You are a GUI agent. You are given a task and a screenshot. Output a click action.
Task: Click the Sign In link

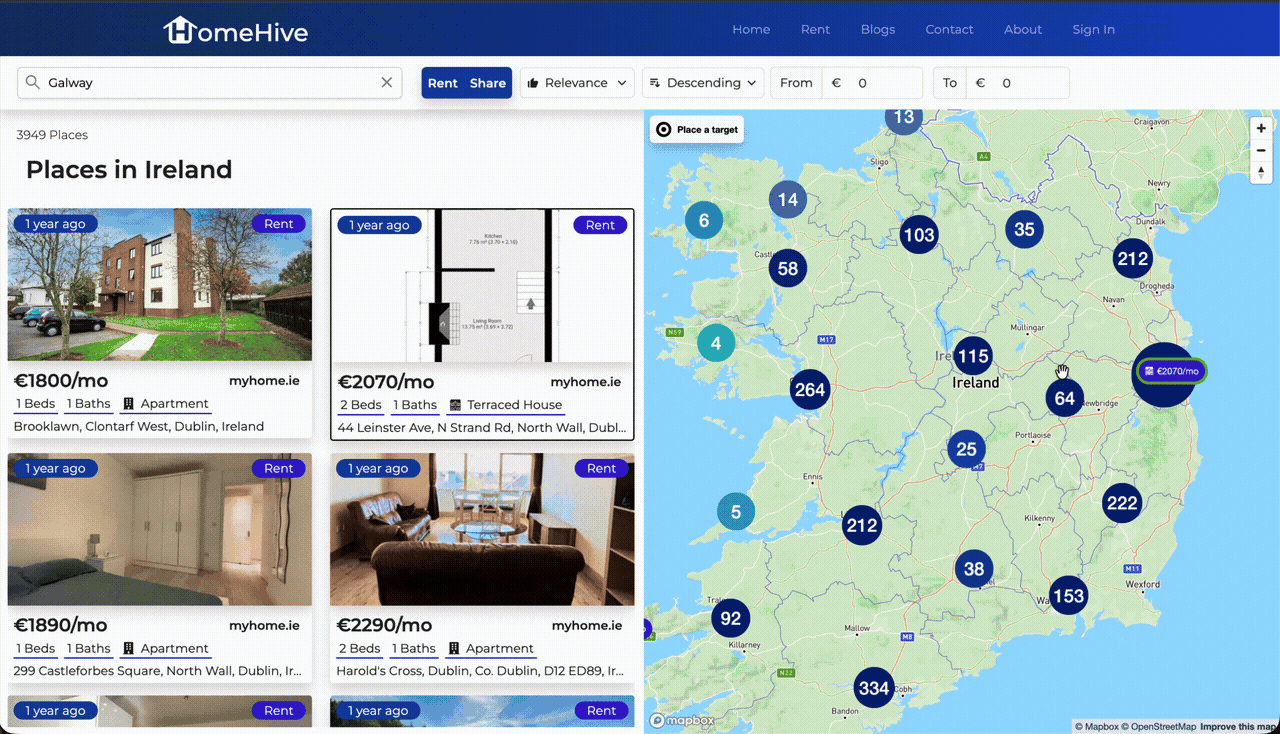(x=1093, y=29)
